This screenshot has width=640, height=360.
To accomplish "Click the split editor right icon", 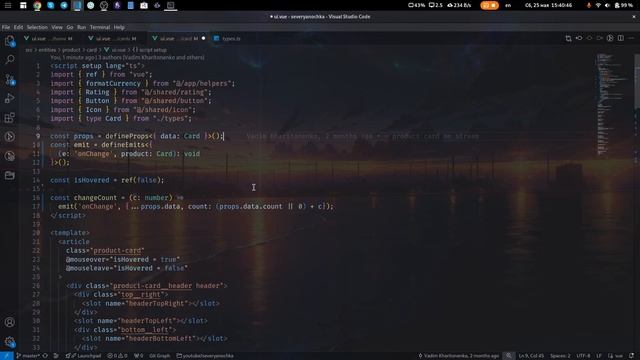I will coord(620,38).
